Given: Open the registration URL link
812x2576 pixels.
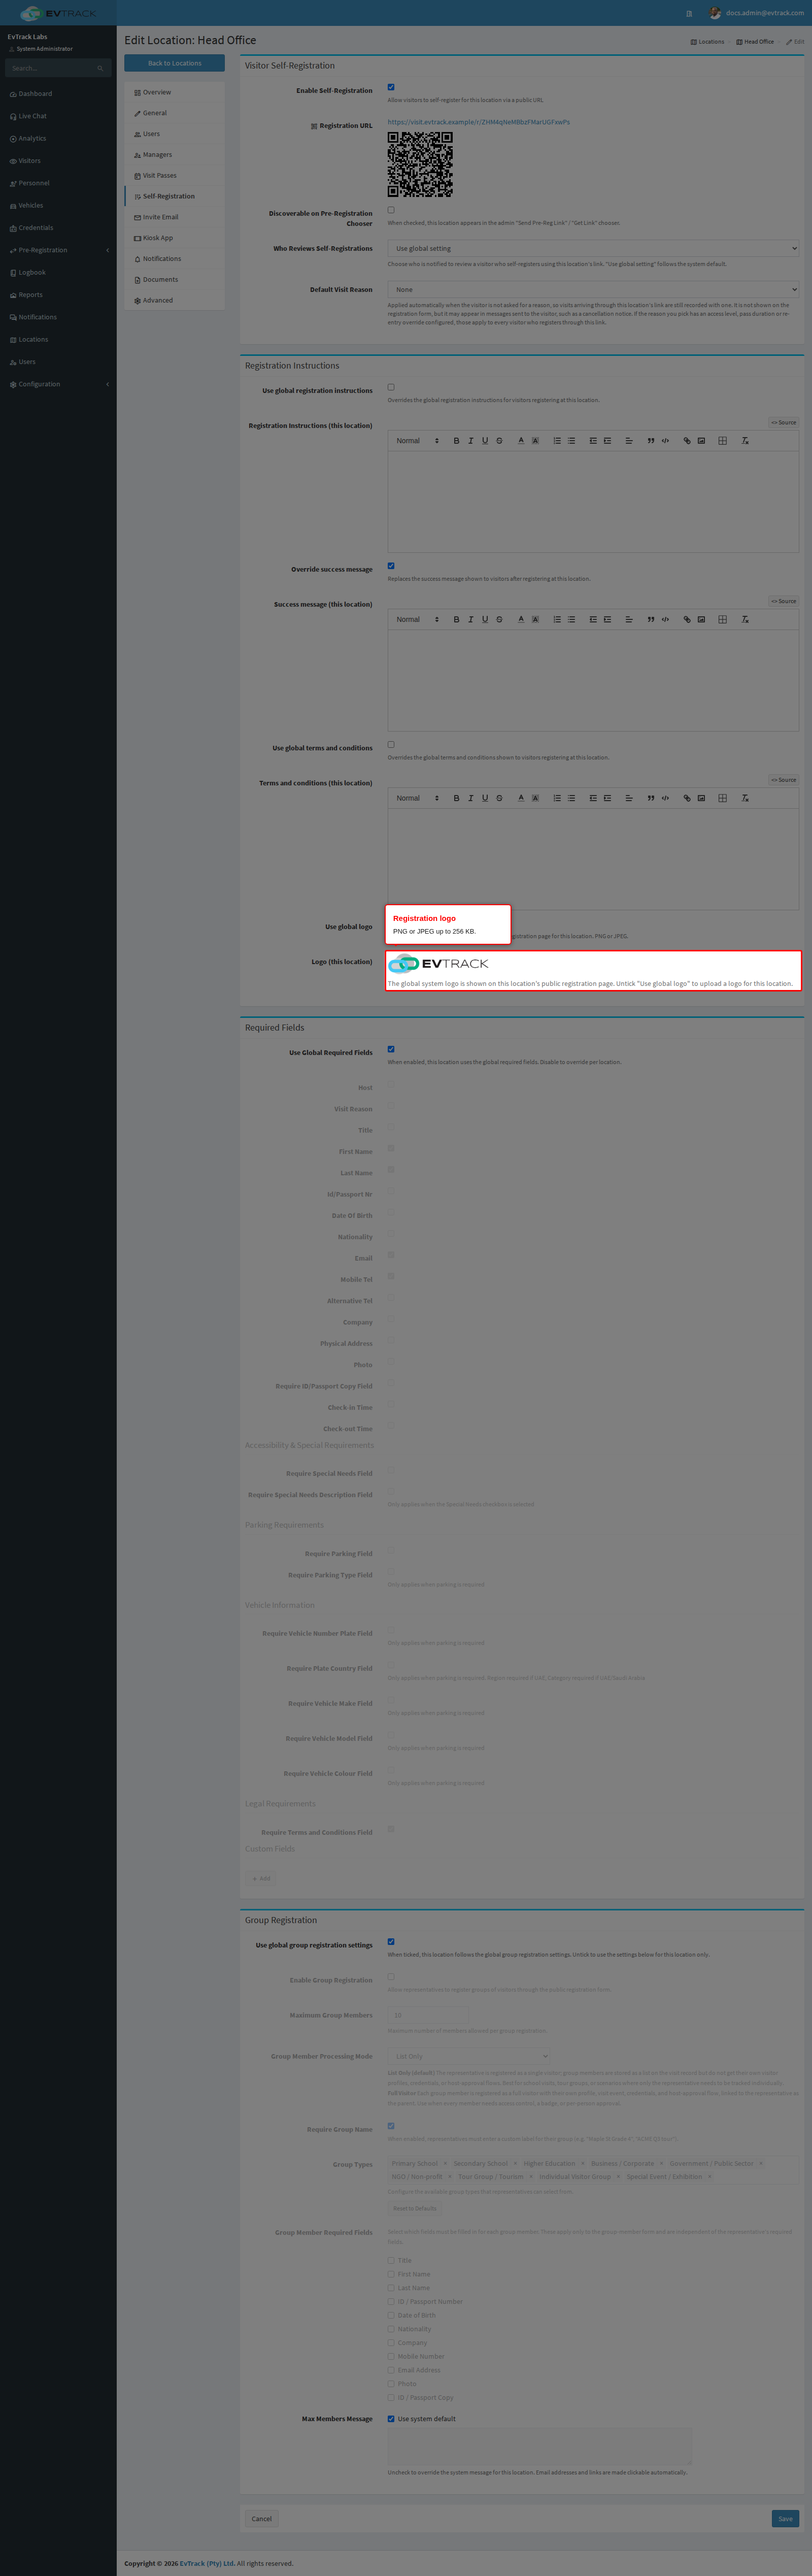Looking at the screenshot, I should (x=478, y=122).
